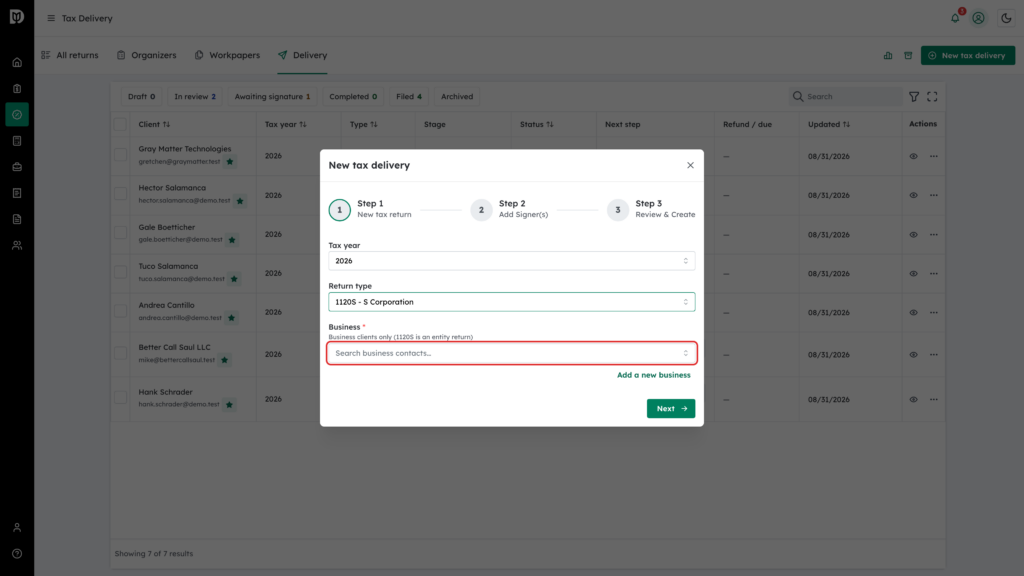Filter by Draft status
Viewport: 1024px width, 576px height.
[142, 97]
